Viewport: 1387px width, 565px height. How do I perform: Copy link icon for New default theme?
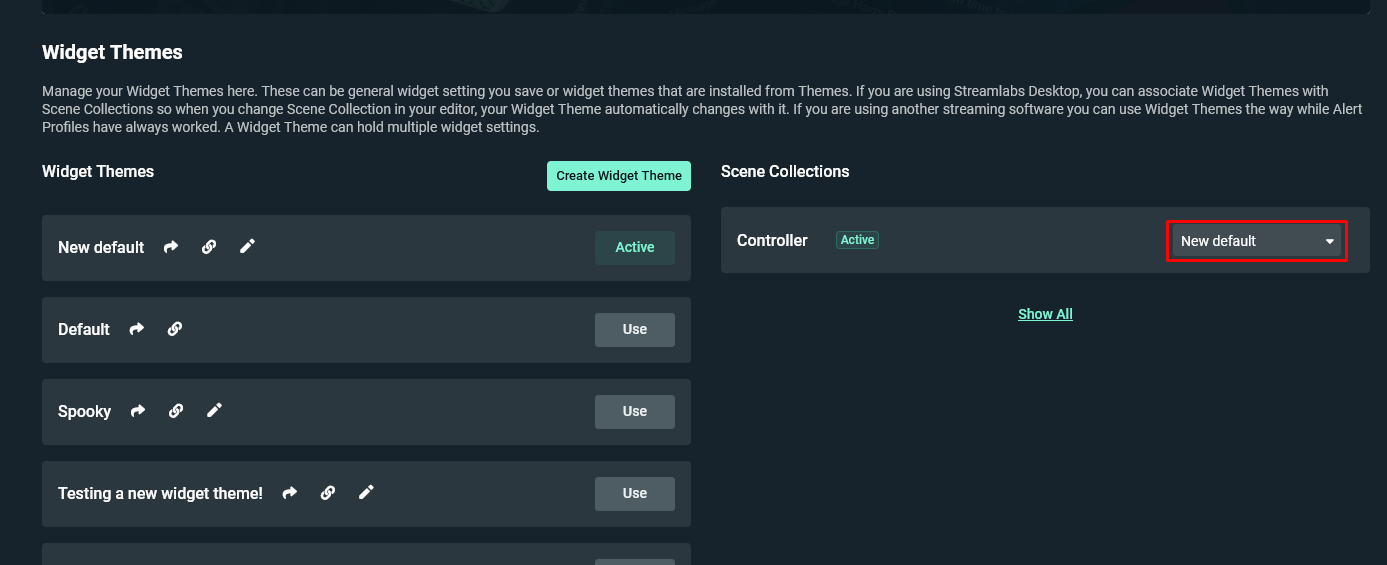coord(209,247)
